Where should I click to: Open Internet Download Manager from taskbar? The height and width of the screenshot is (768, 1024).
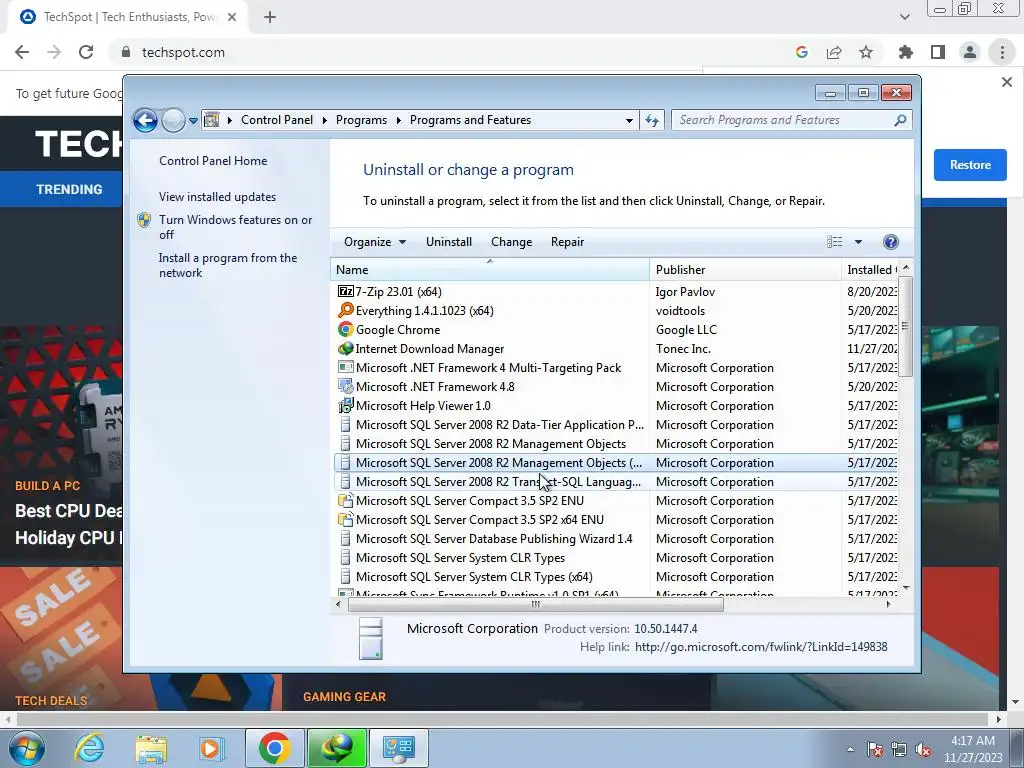tap(337, 748)
